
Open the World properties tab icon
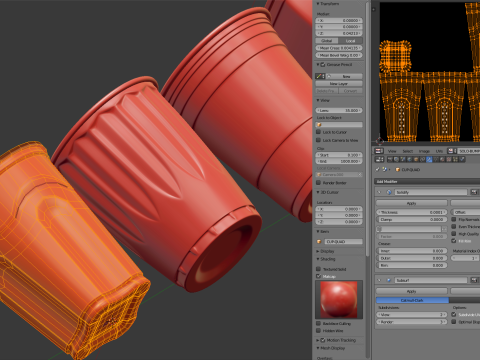pyautogui.click(x=409, y=159)
